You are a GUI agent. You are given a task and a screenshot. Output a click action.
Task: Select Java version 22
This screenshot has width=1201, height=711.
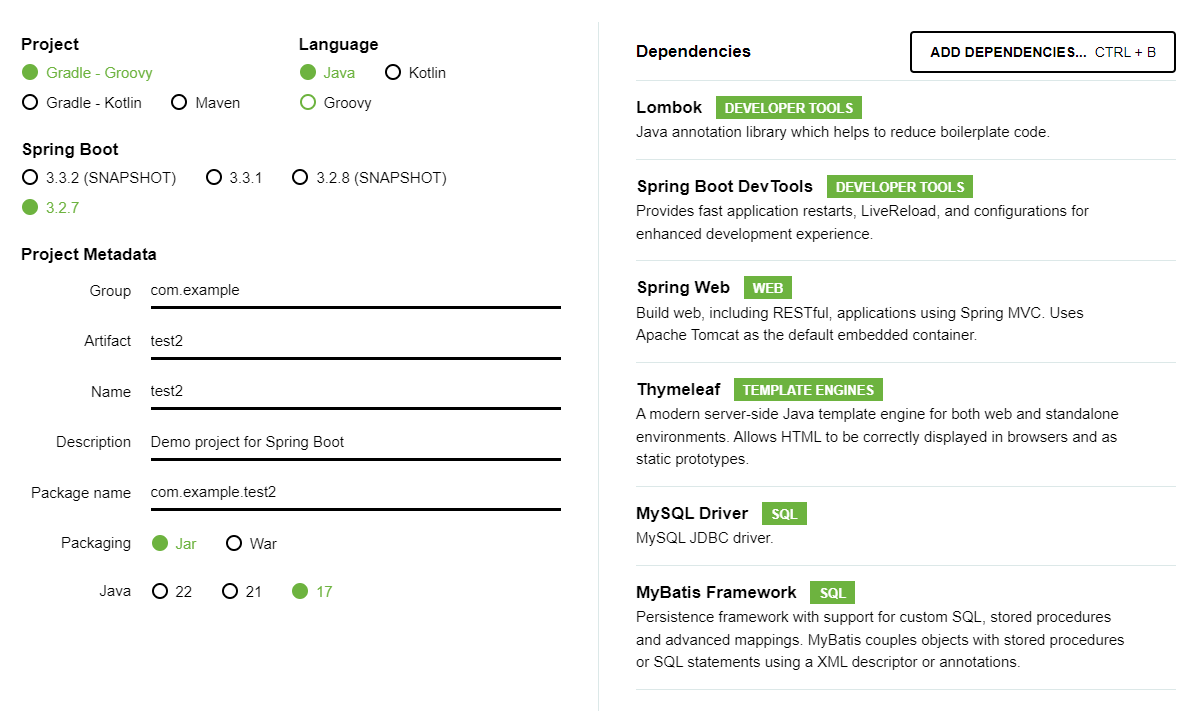click(160, 592)
